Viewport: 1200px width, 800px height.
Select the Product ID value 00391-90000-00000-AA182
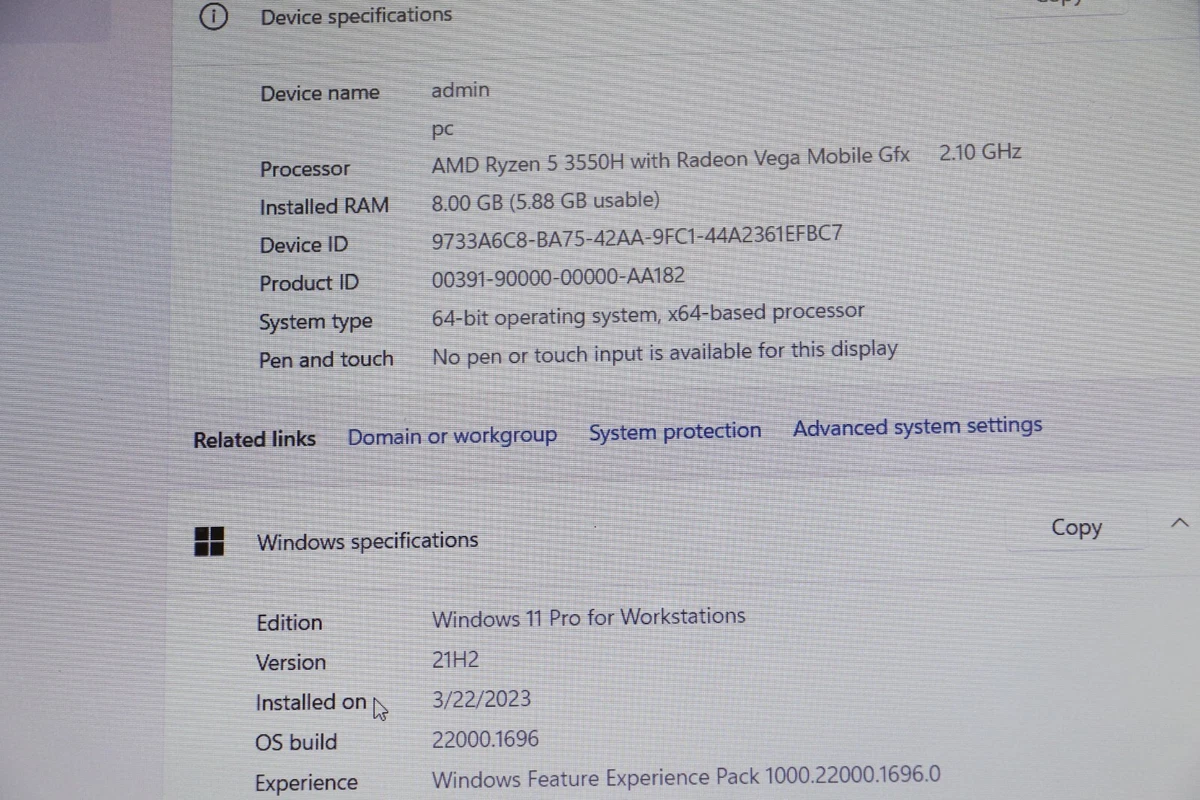pos(558,277)
